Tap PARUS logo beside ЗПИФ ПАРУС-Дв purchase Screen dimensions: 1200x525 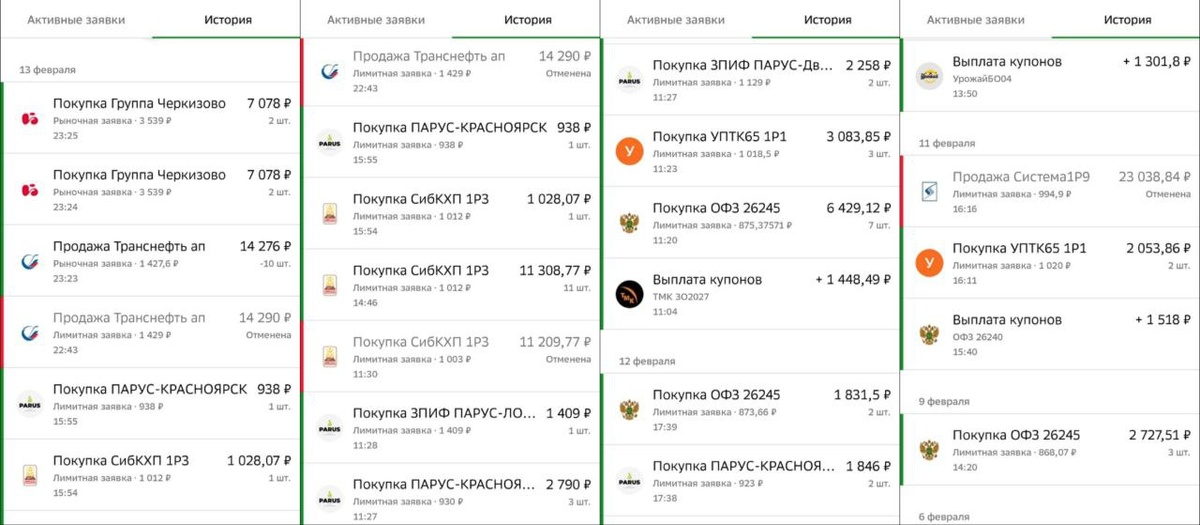[630, 80]
